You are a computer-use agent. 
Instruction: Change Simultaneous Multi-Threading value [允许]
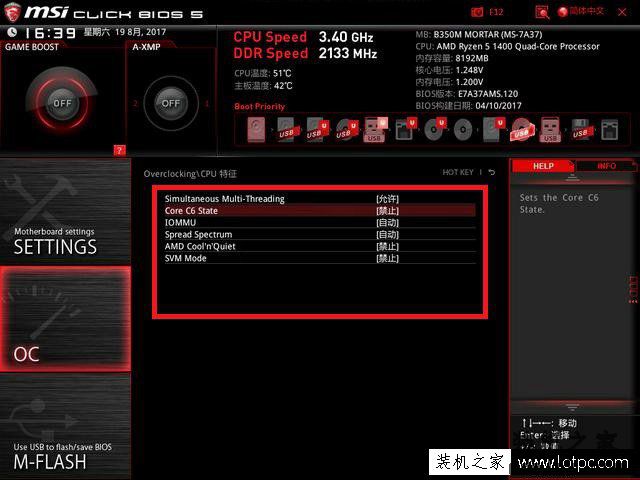(x=387, y=199)
